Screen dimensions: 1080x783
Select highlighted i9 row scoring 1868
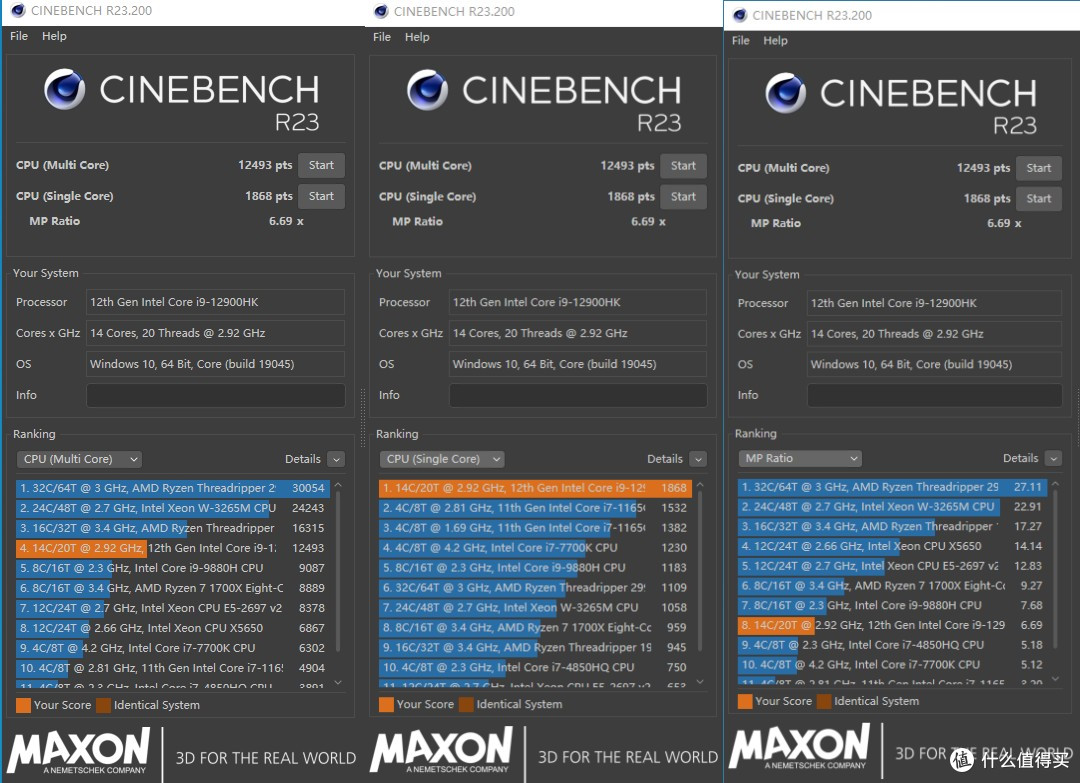(x=534, y=488)
